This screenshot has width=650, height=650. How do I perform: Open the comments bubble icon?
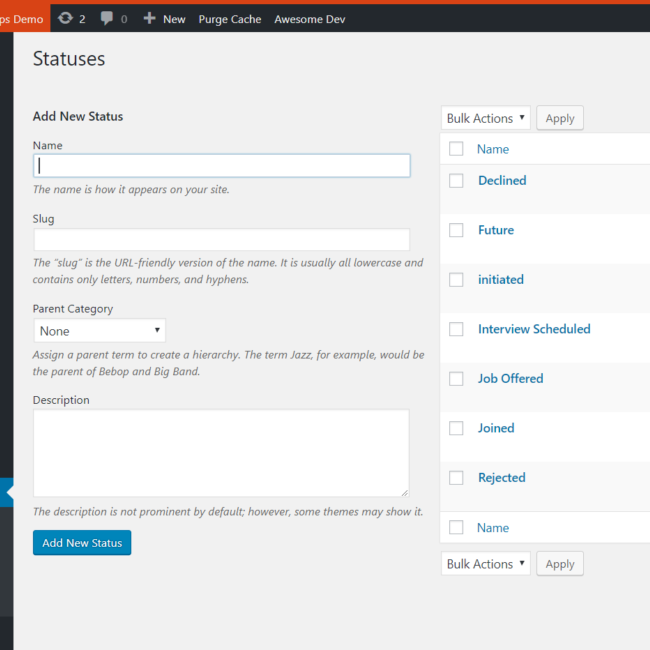pyautogui.click(x=107, y=18)
